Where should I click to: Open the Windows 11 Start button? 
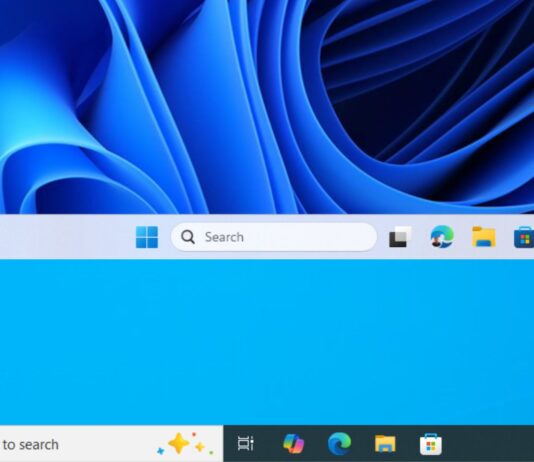click(147, 237)
